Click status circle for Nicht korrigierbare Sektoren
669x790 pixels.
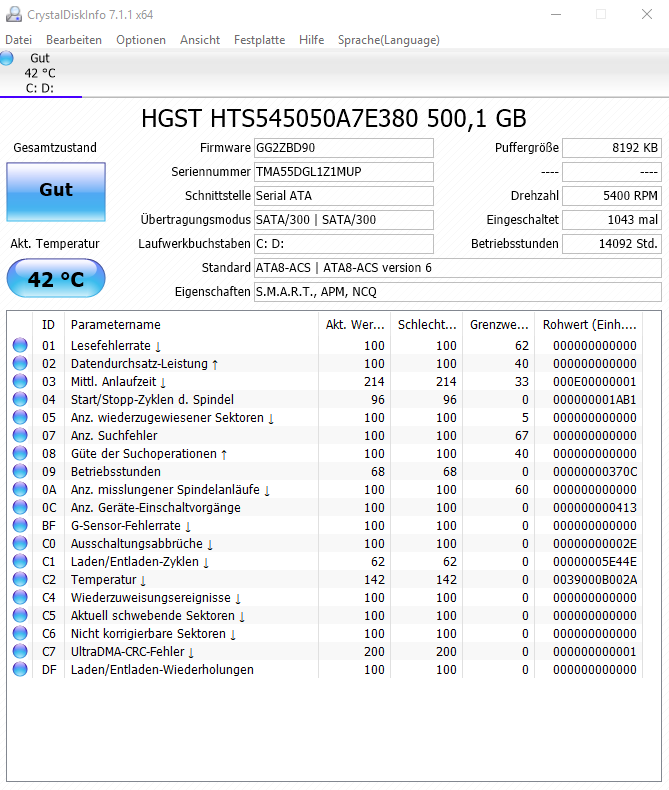[20, 633]
